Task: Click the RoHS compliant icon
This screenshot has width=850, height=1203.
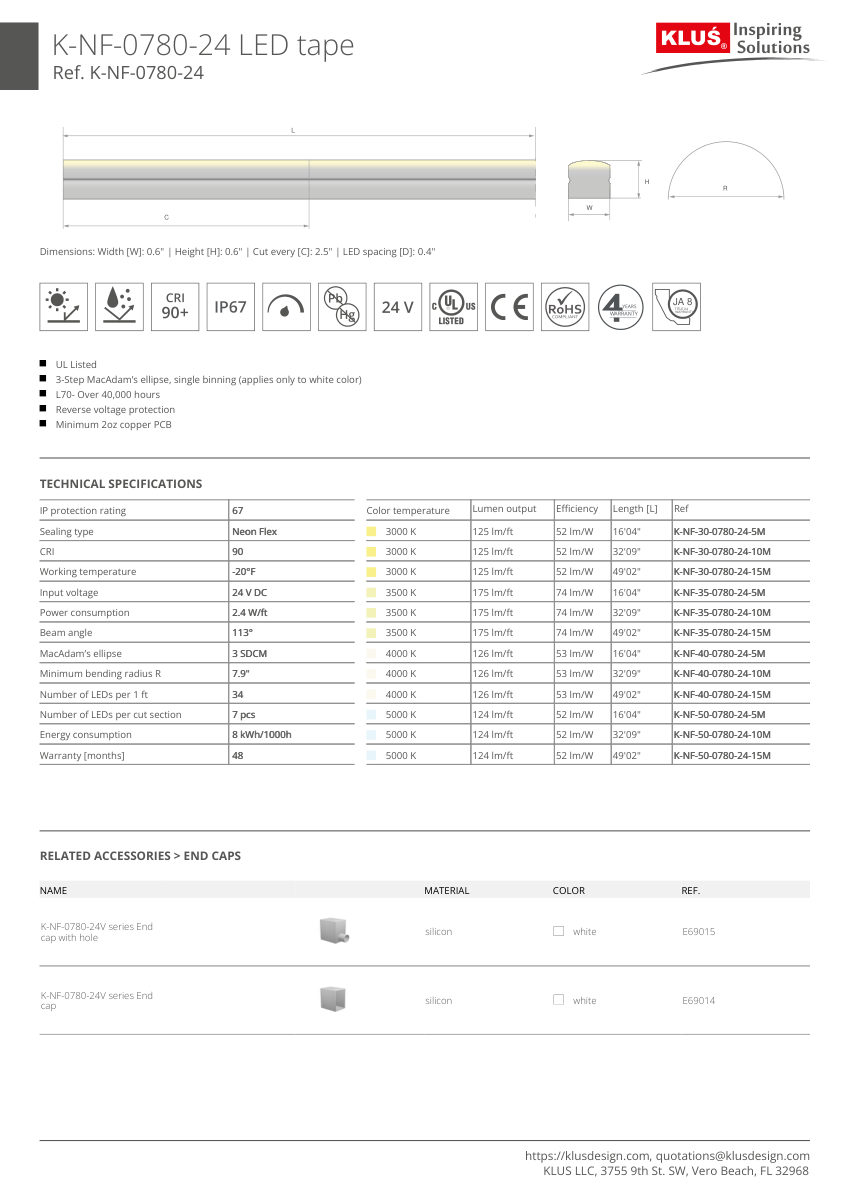Action: (565, 307)
